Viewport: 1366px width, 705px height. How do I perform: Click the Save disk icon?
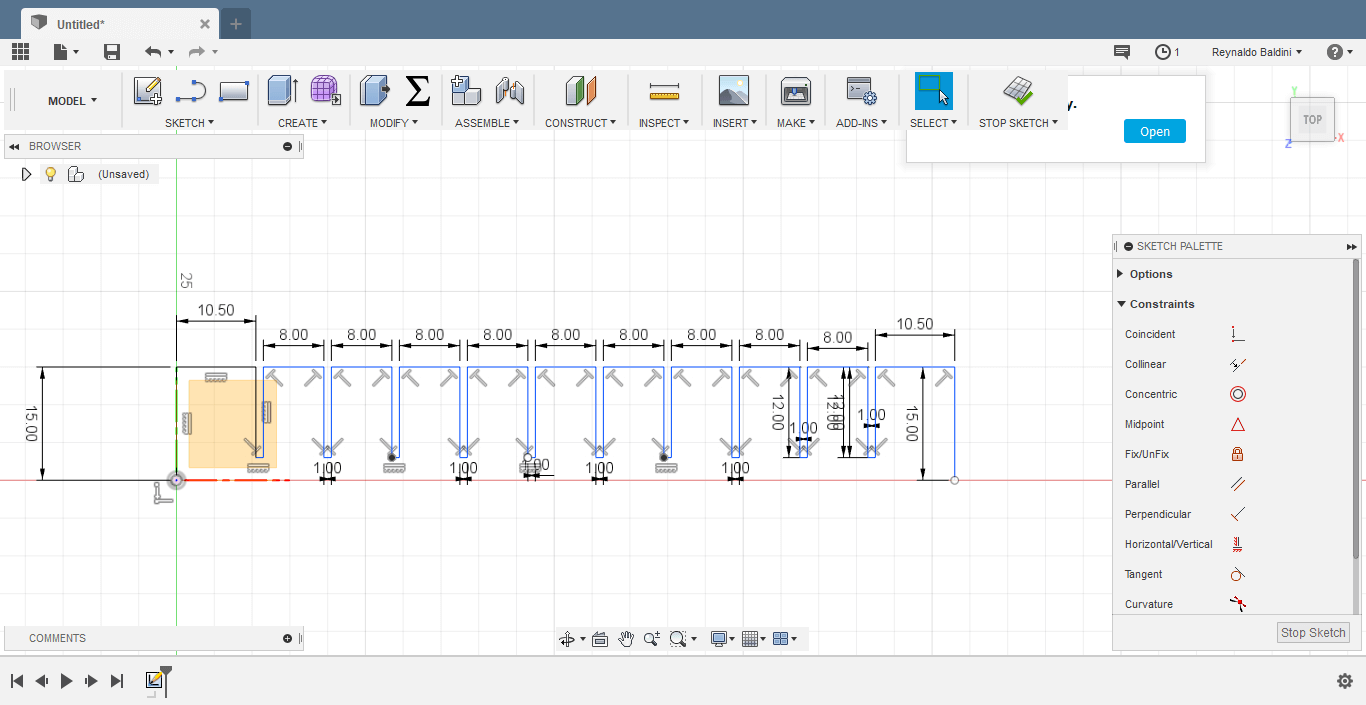point(112,52)
